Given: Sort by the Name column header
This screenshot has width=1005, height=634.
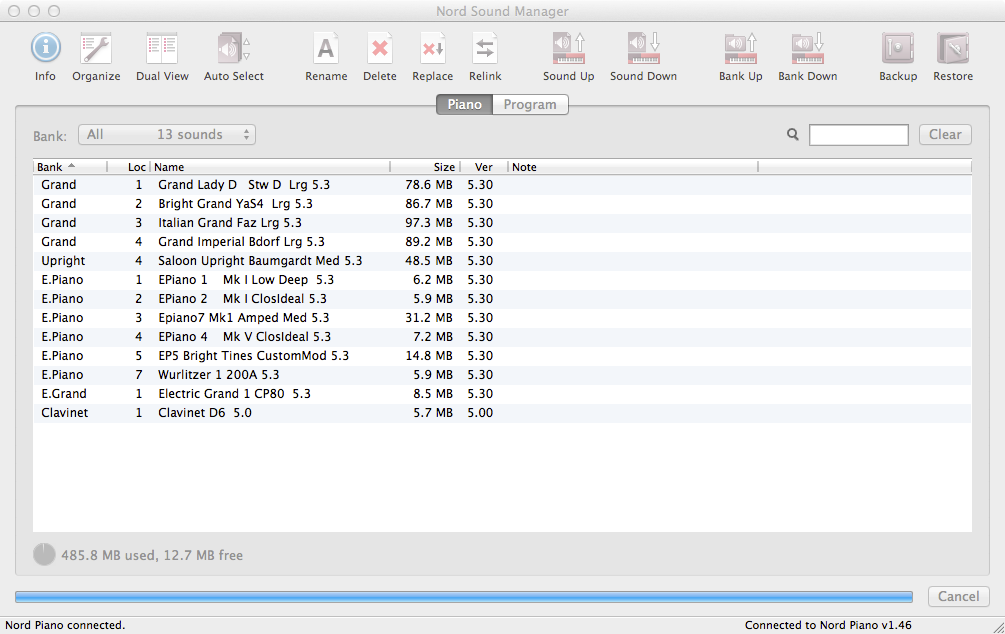Looking at the screenshot, I should coord(270,167).
